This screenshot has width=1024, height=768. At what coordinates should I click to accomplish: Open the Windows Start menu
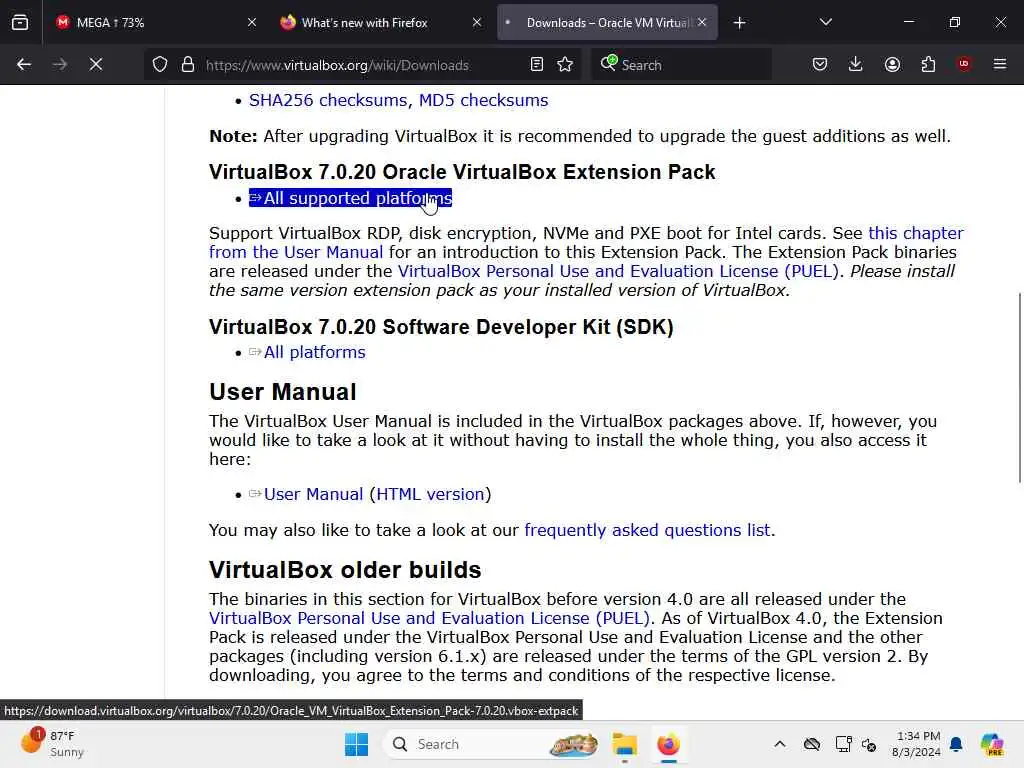point(357,744)
